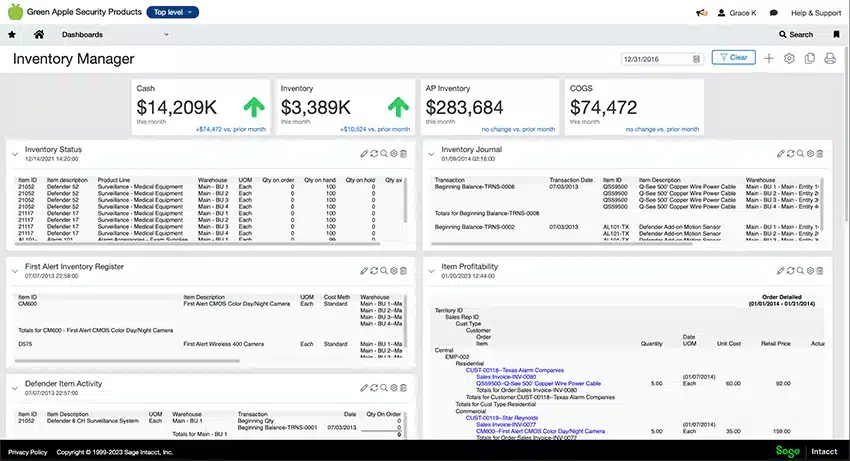Open the chat bubble icon

coord(774,12)
